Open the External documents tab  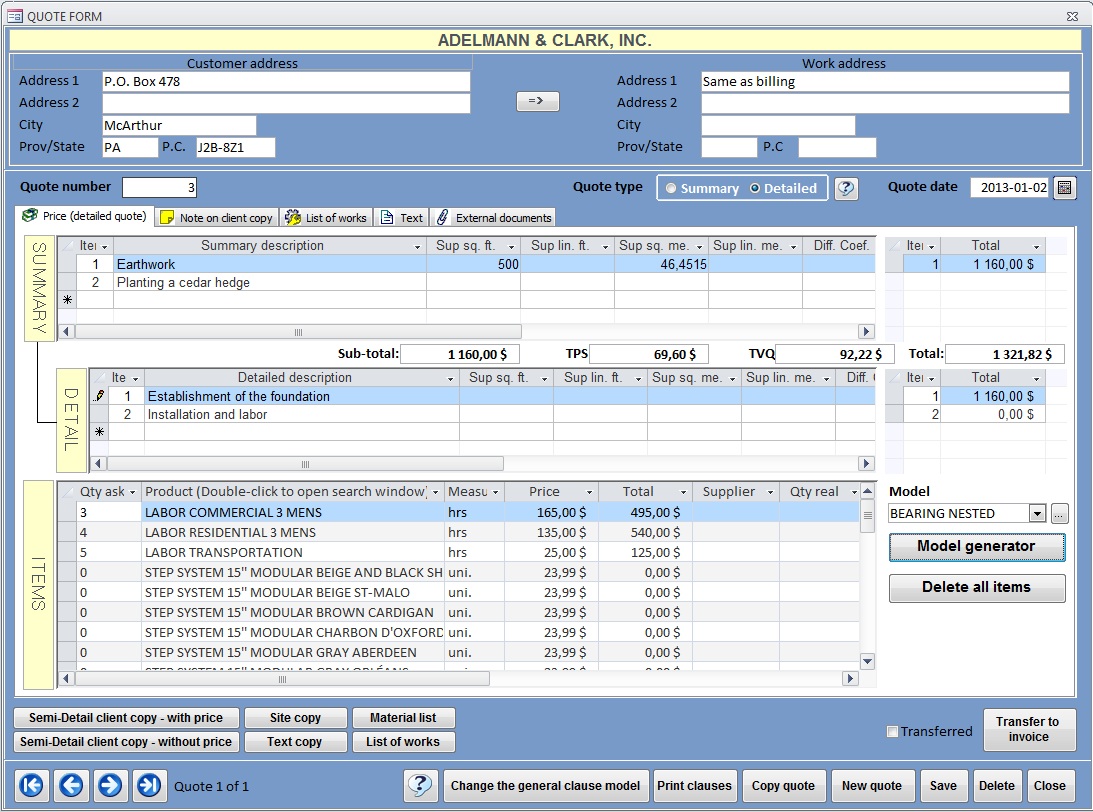493,218
